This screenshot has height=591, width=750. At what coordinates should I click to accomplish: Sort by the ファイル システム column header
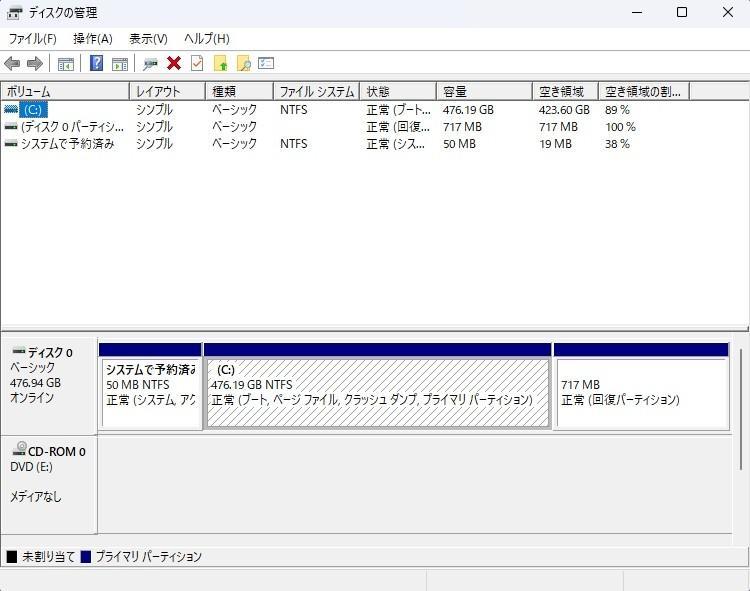click(x=316, y=91)
